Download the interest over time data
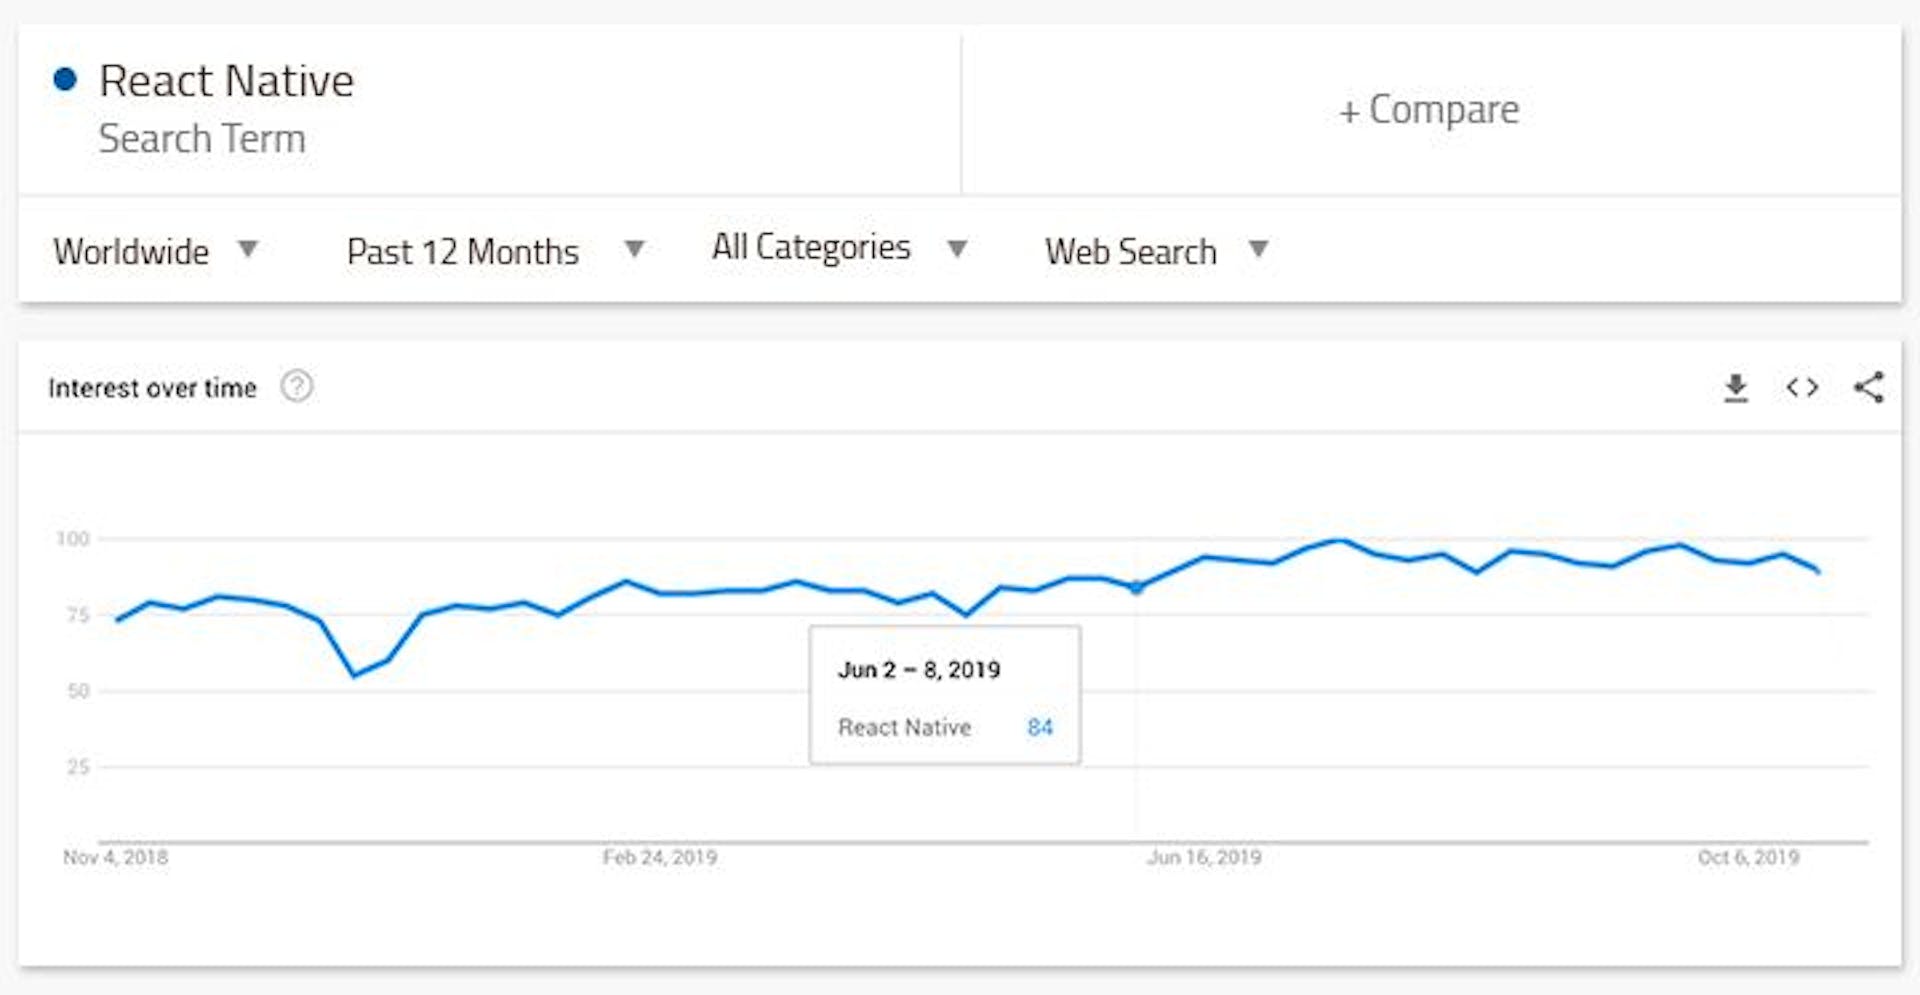Screen dimensions: 1920x995 pyautogui.click(x=1736, y=388)
